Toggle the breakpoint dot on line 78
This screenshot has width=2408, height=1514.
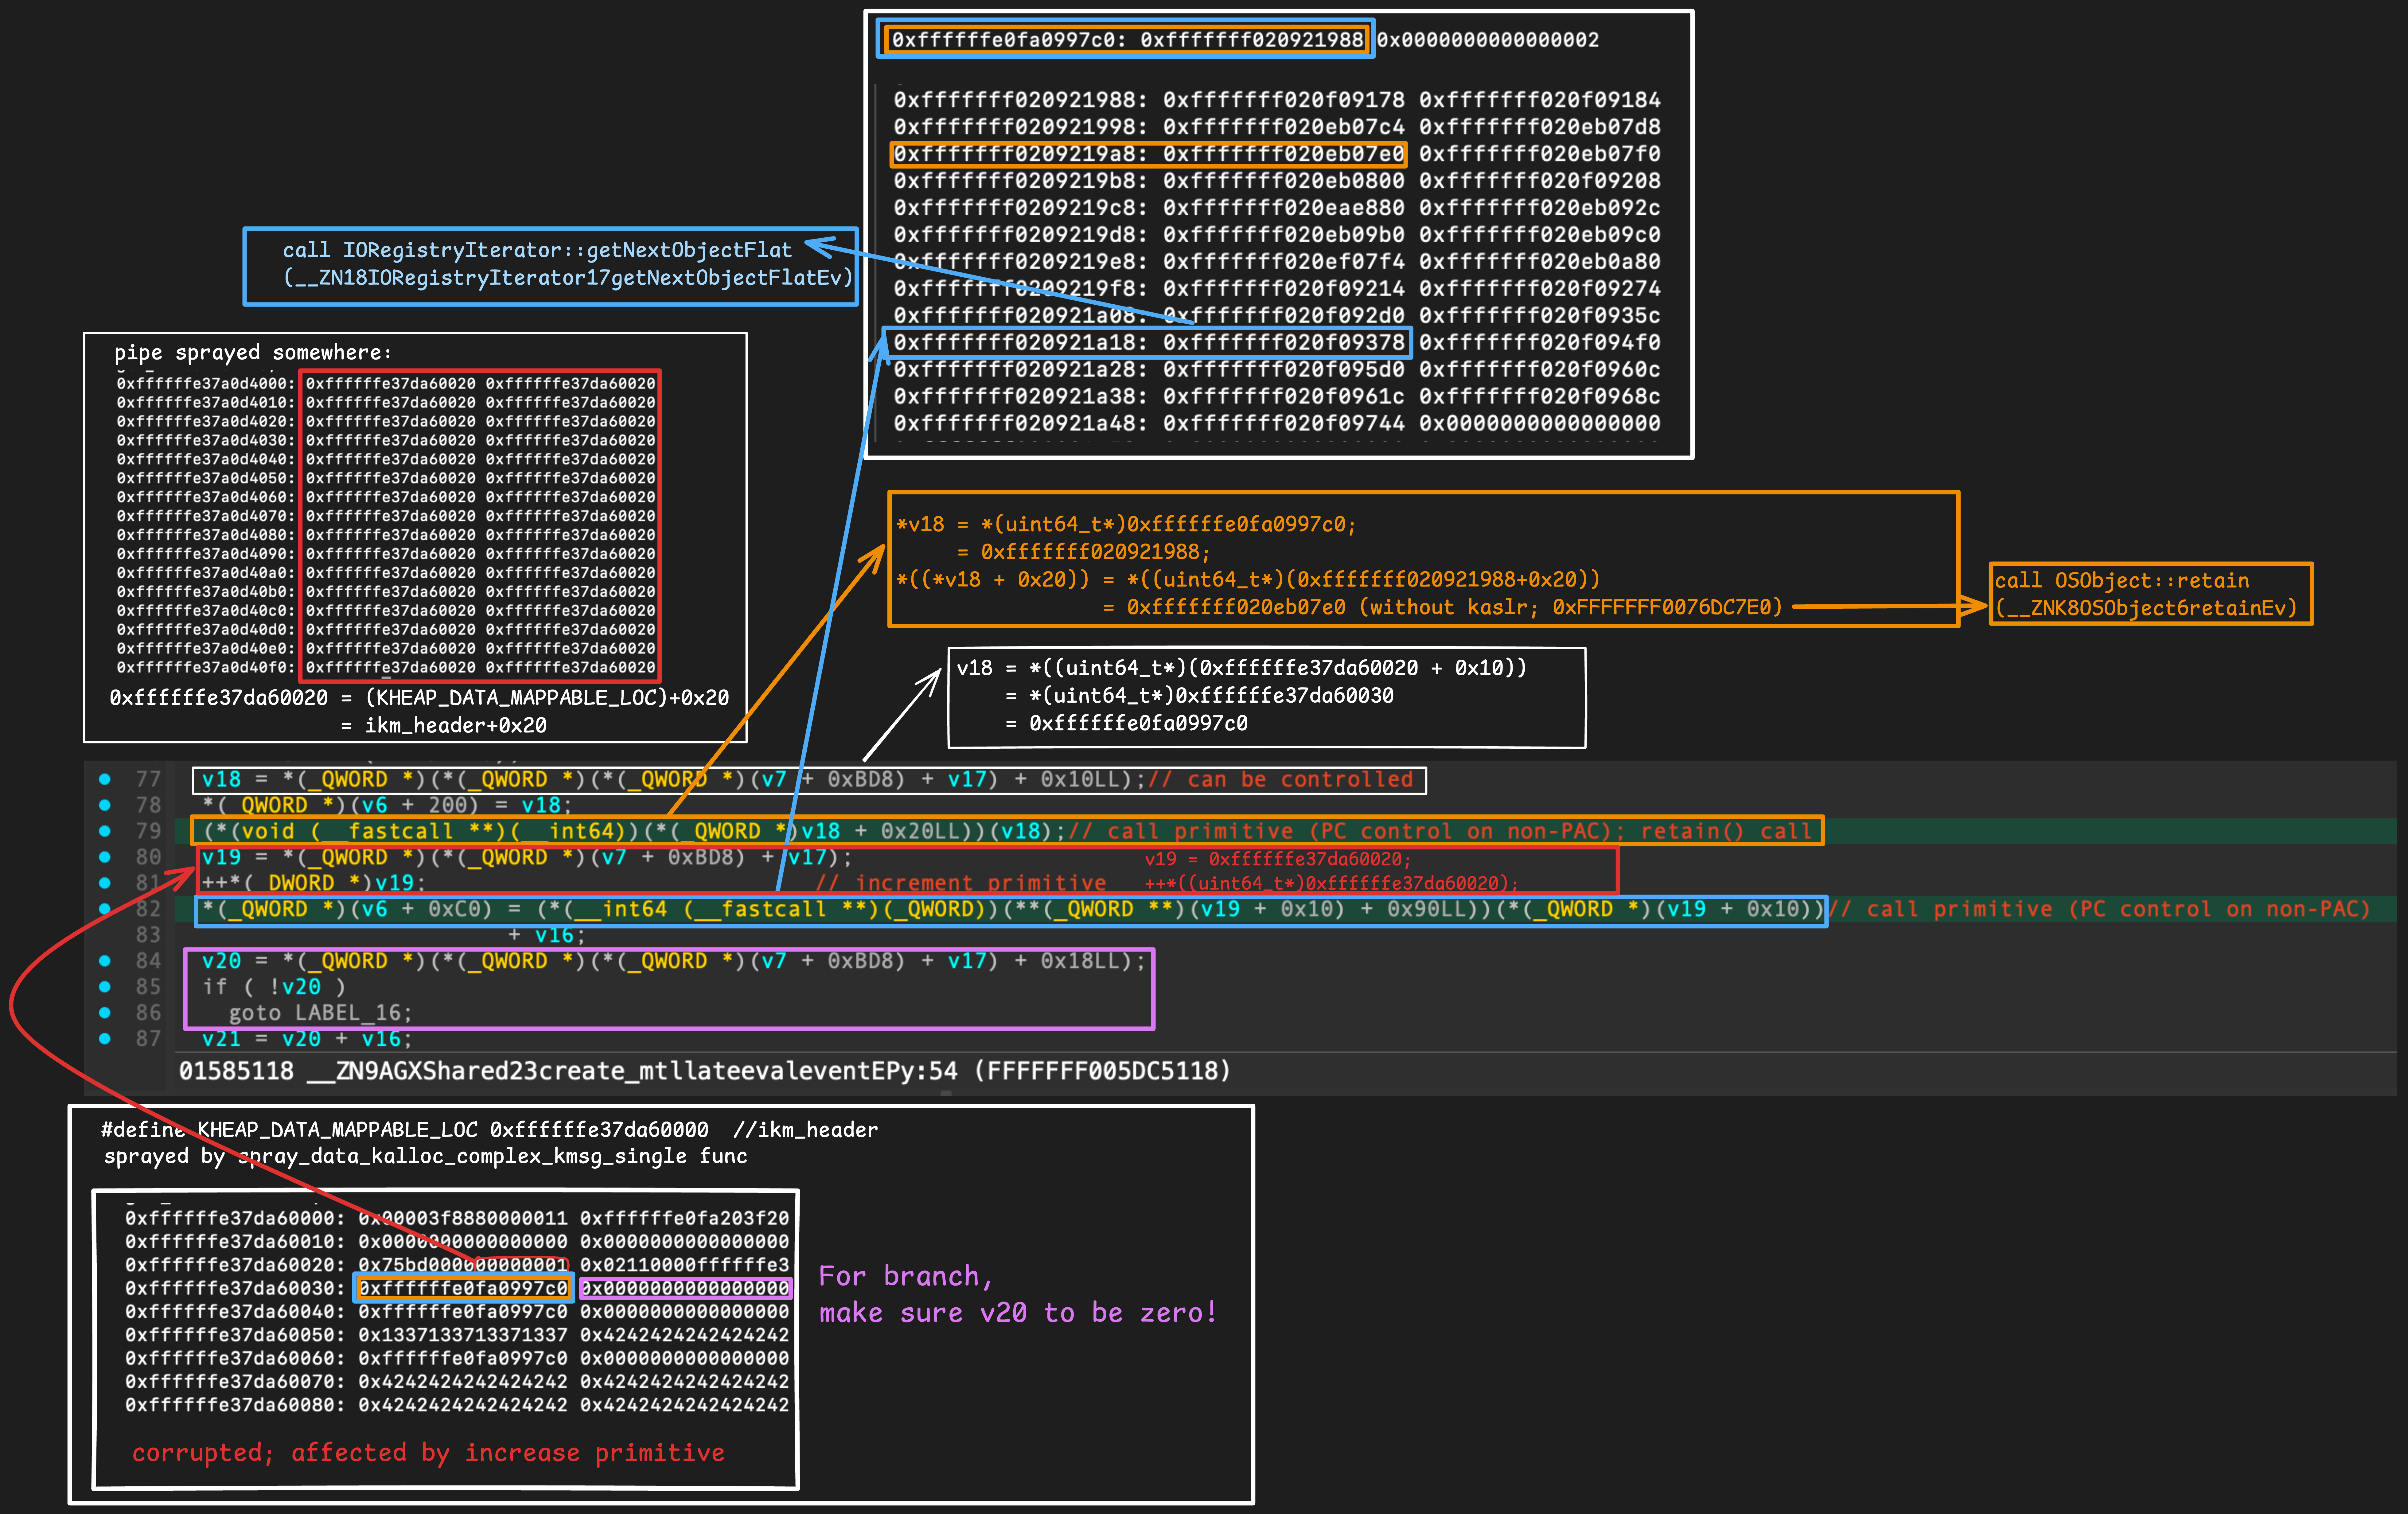[x=105, y=805]
